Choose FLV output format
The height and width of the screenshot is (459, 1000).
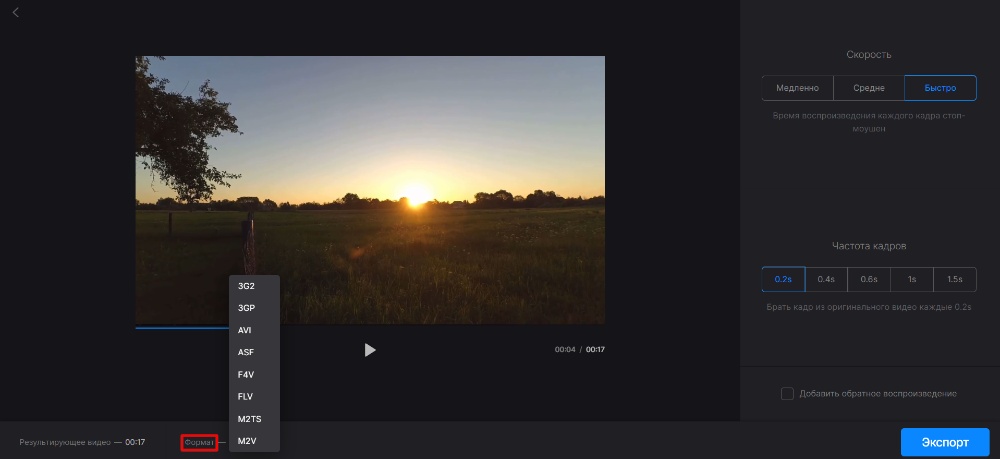click(x=254, y=397)
